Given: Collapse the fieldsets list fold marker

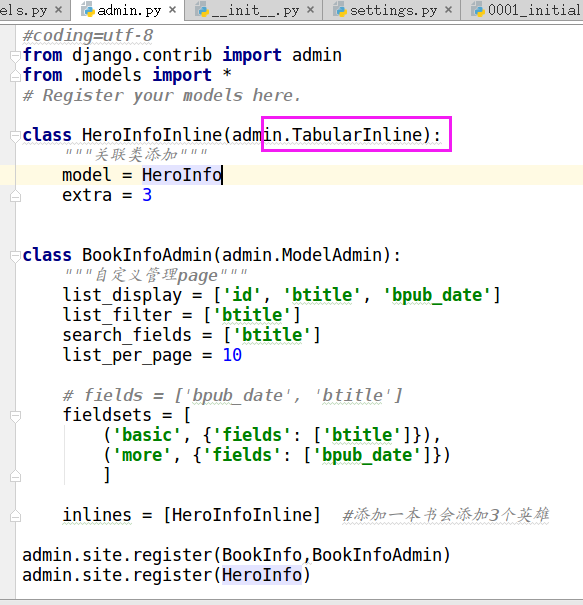Looking at the screenshot, I should click(x=15, y=416).
